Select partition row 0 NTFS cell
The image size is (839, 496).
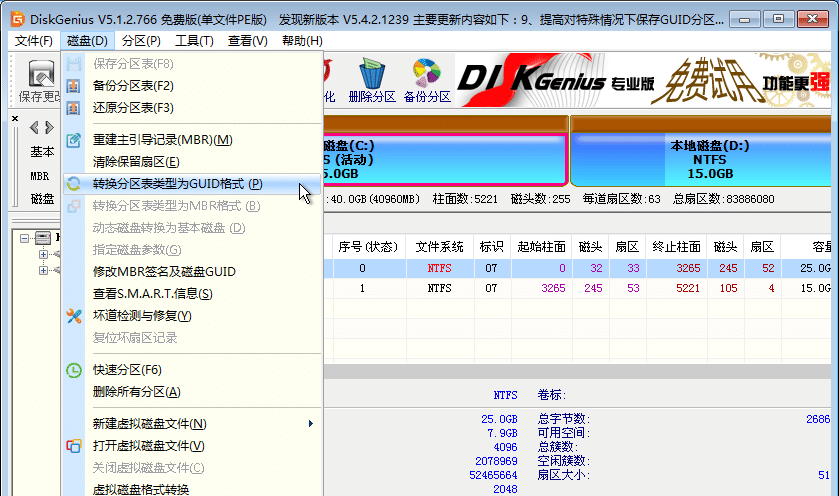pos(439,269)
